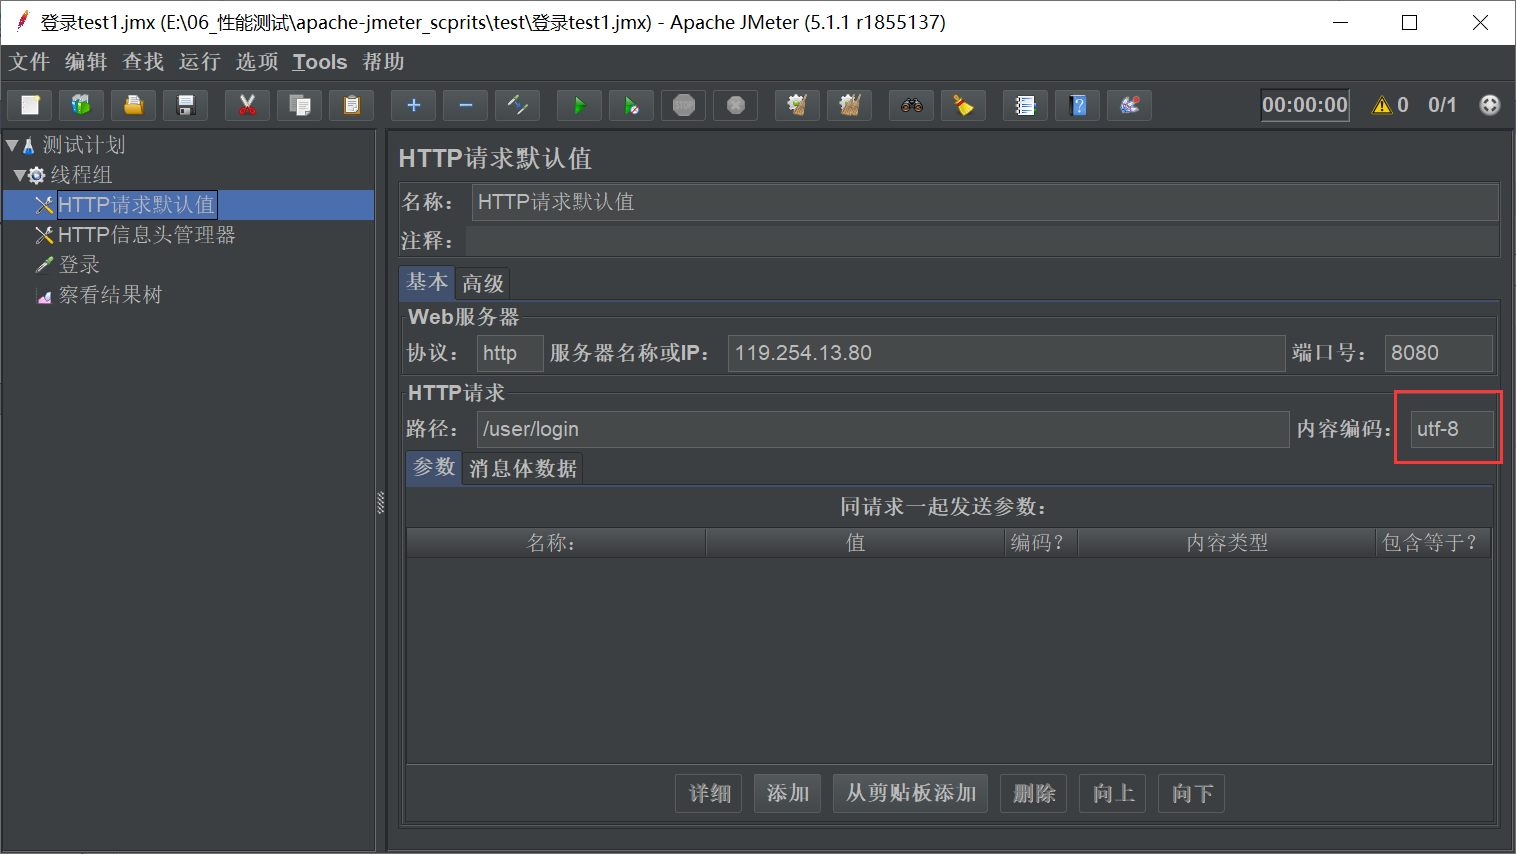The height and width of the screenshot is (854, 1516).
Task: Click the 协议 field containing http
Action: (510, 353)
